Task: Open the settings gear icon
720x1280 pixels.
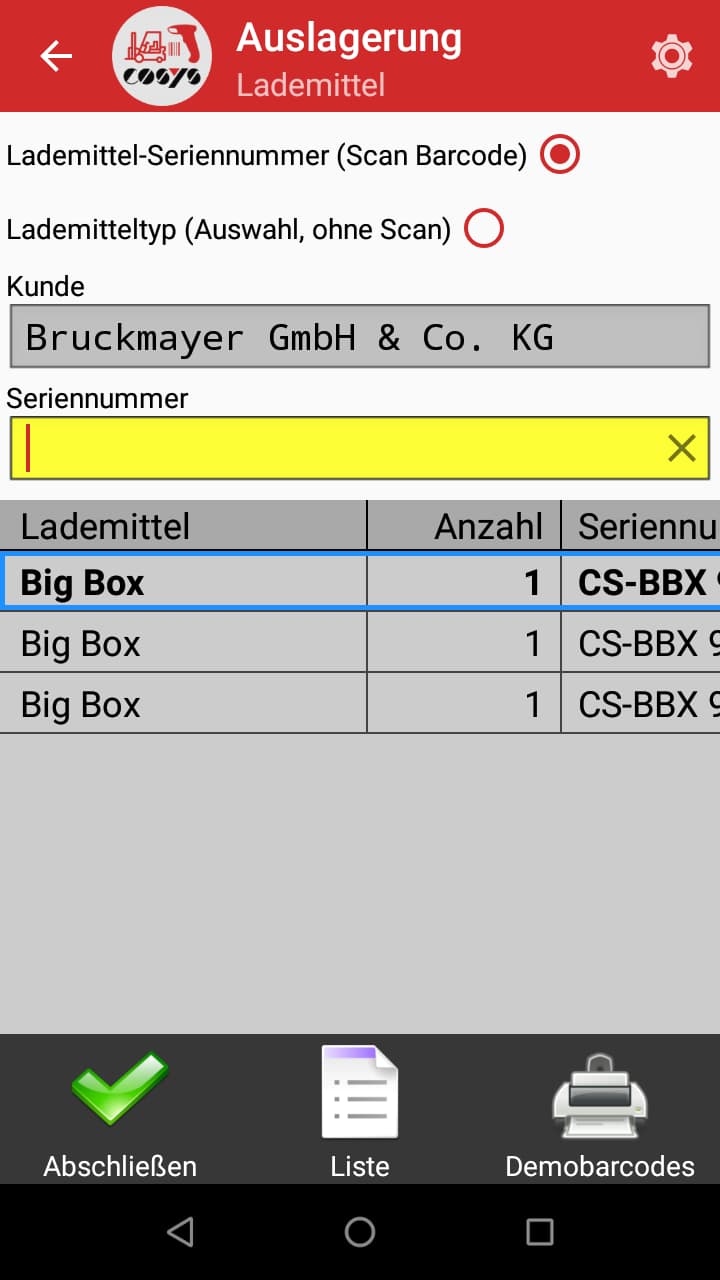Action: point(672,56)
